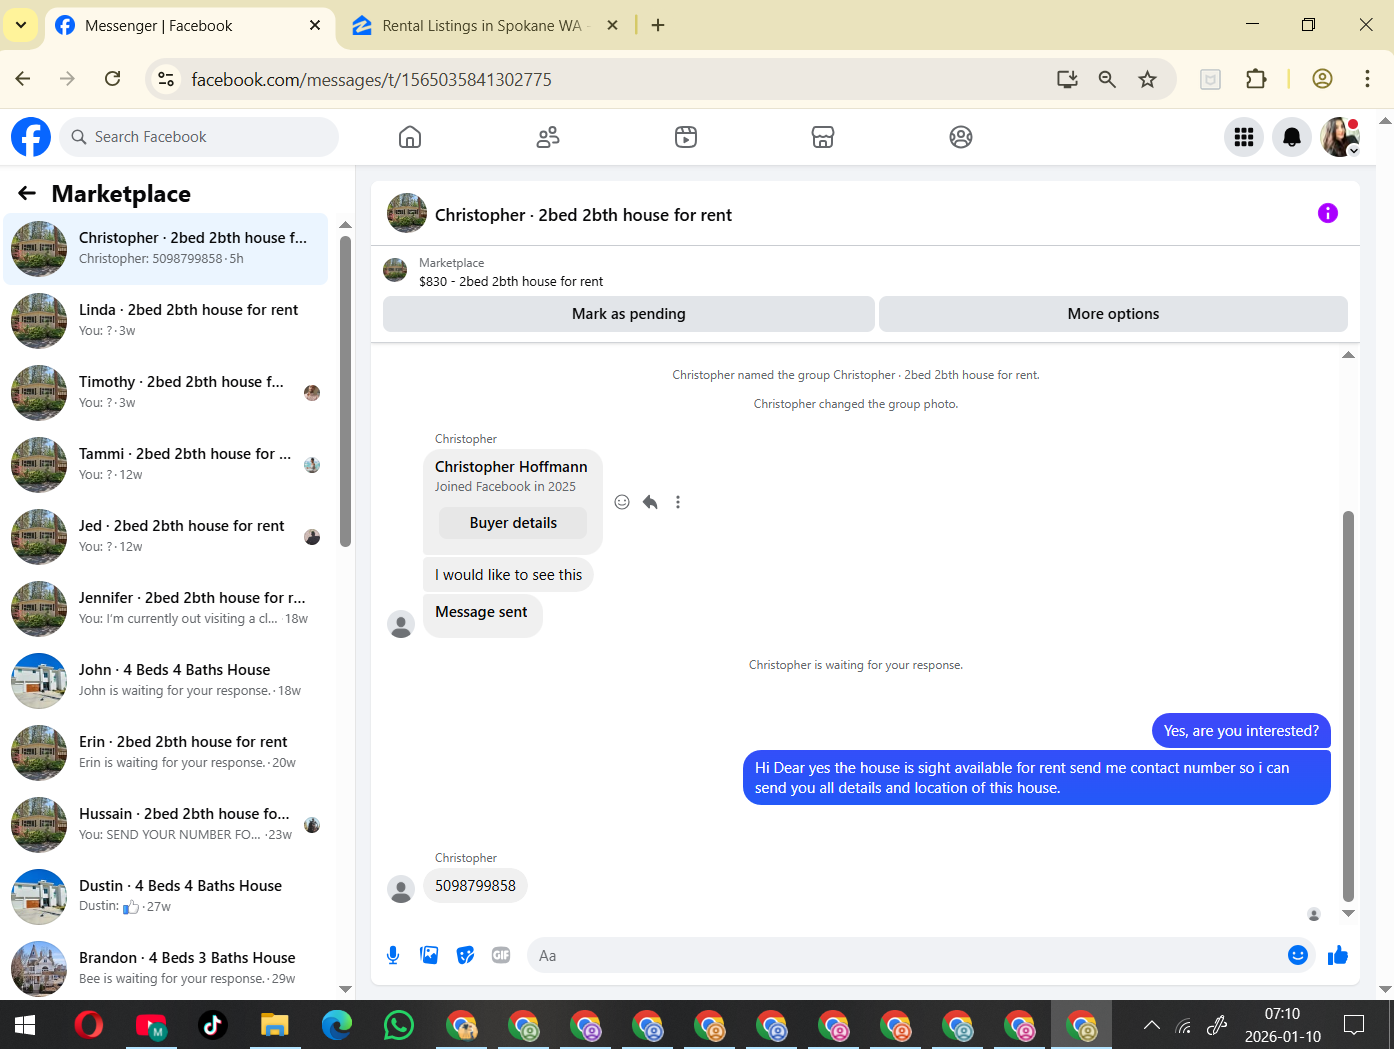The height and width of the screenshot is (1049, 1394).
Task: Open the Windows Start button
Action: [x=25, y=1025]
